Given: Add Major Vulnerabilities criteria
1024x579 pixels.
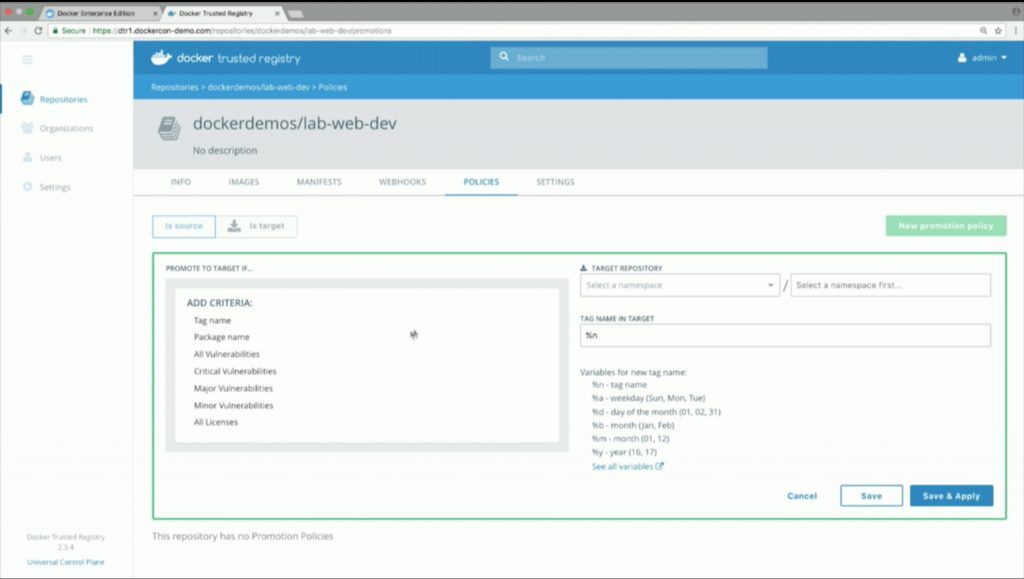Looking at the screenshot, I should tap(233, 388).
